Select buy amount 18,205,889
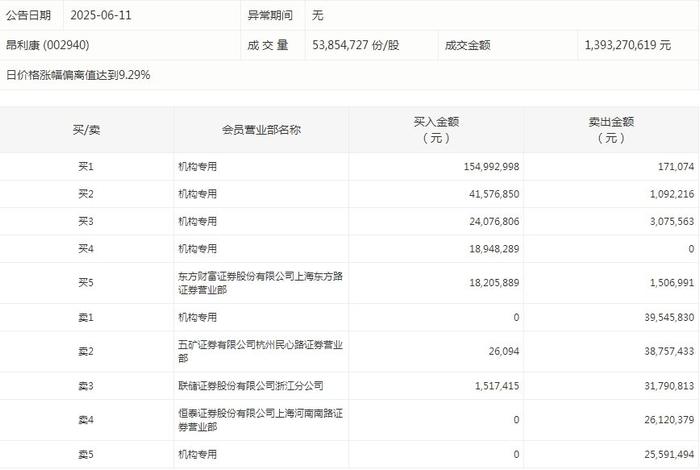 [x=494, y=283]
